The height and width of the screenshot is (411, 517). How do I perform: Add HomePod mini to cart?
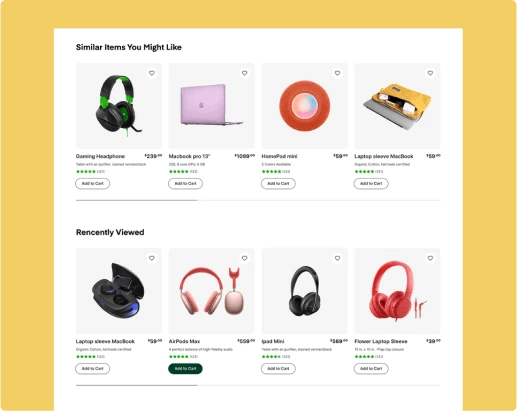pos(278,183)
